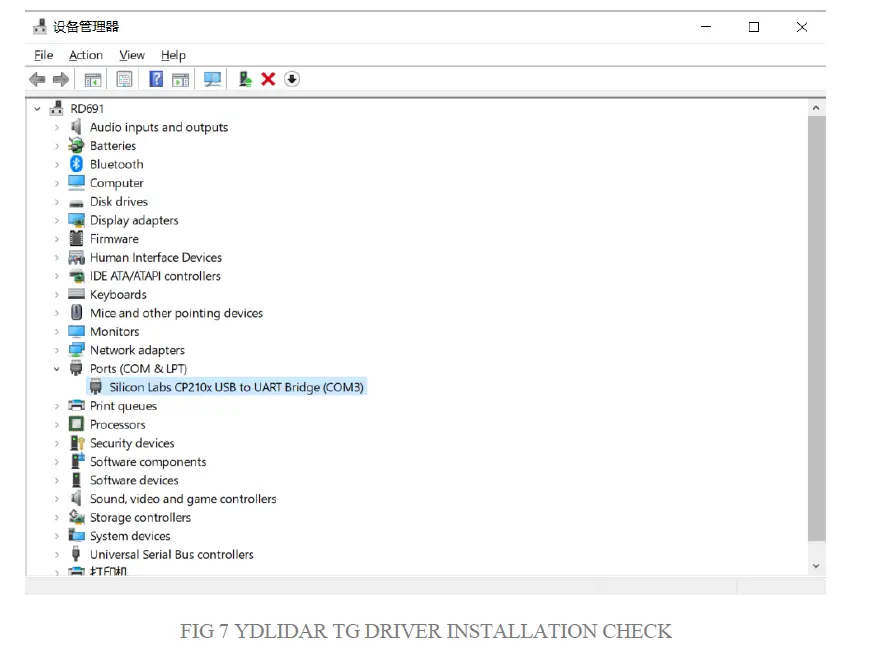The height and width of the screenshot is (668, 890).
Task: Click the Disable device down-arrow icon
Action: tap(292, 79)
